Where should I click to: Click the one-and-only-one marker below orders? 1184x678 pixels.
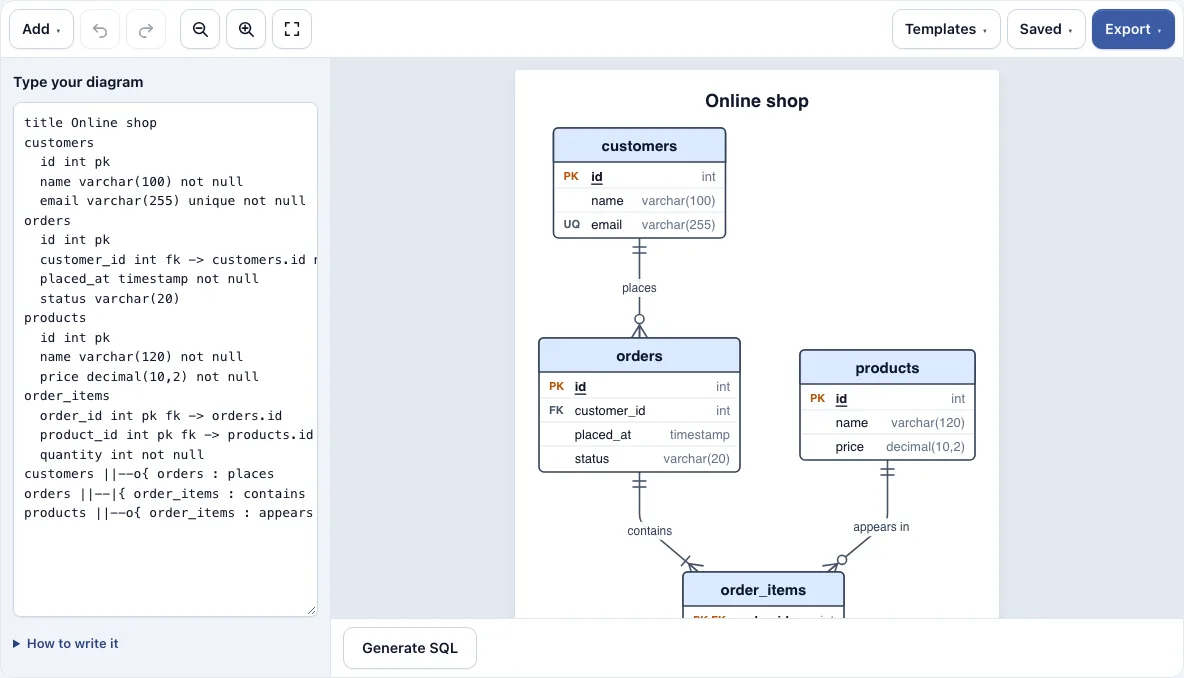click(640, 483)
